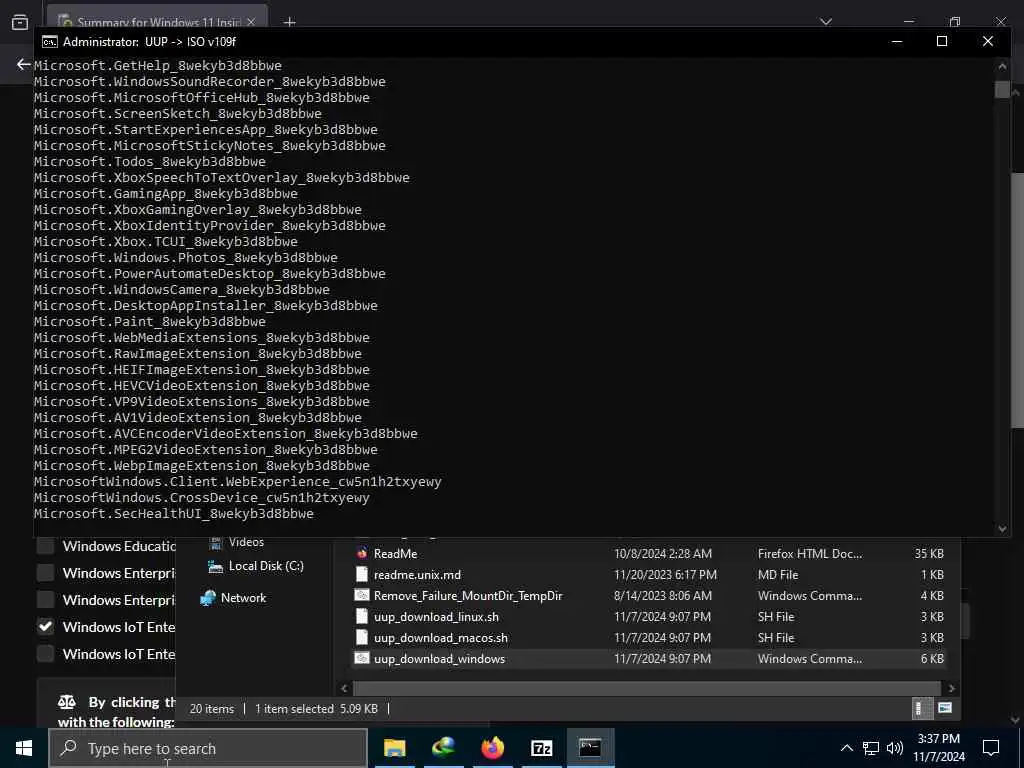Click the ReadMe Firefox HTML file icon
Screen dimensions: 1024x768
pyautogui.click(x=362, y=553)
